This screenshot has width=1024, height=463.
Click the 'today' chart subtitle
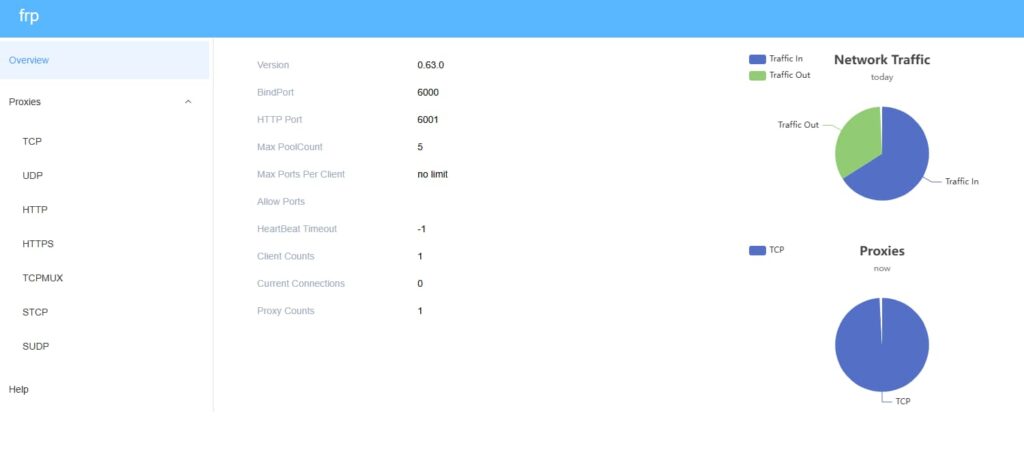click(x=882, y=77)
